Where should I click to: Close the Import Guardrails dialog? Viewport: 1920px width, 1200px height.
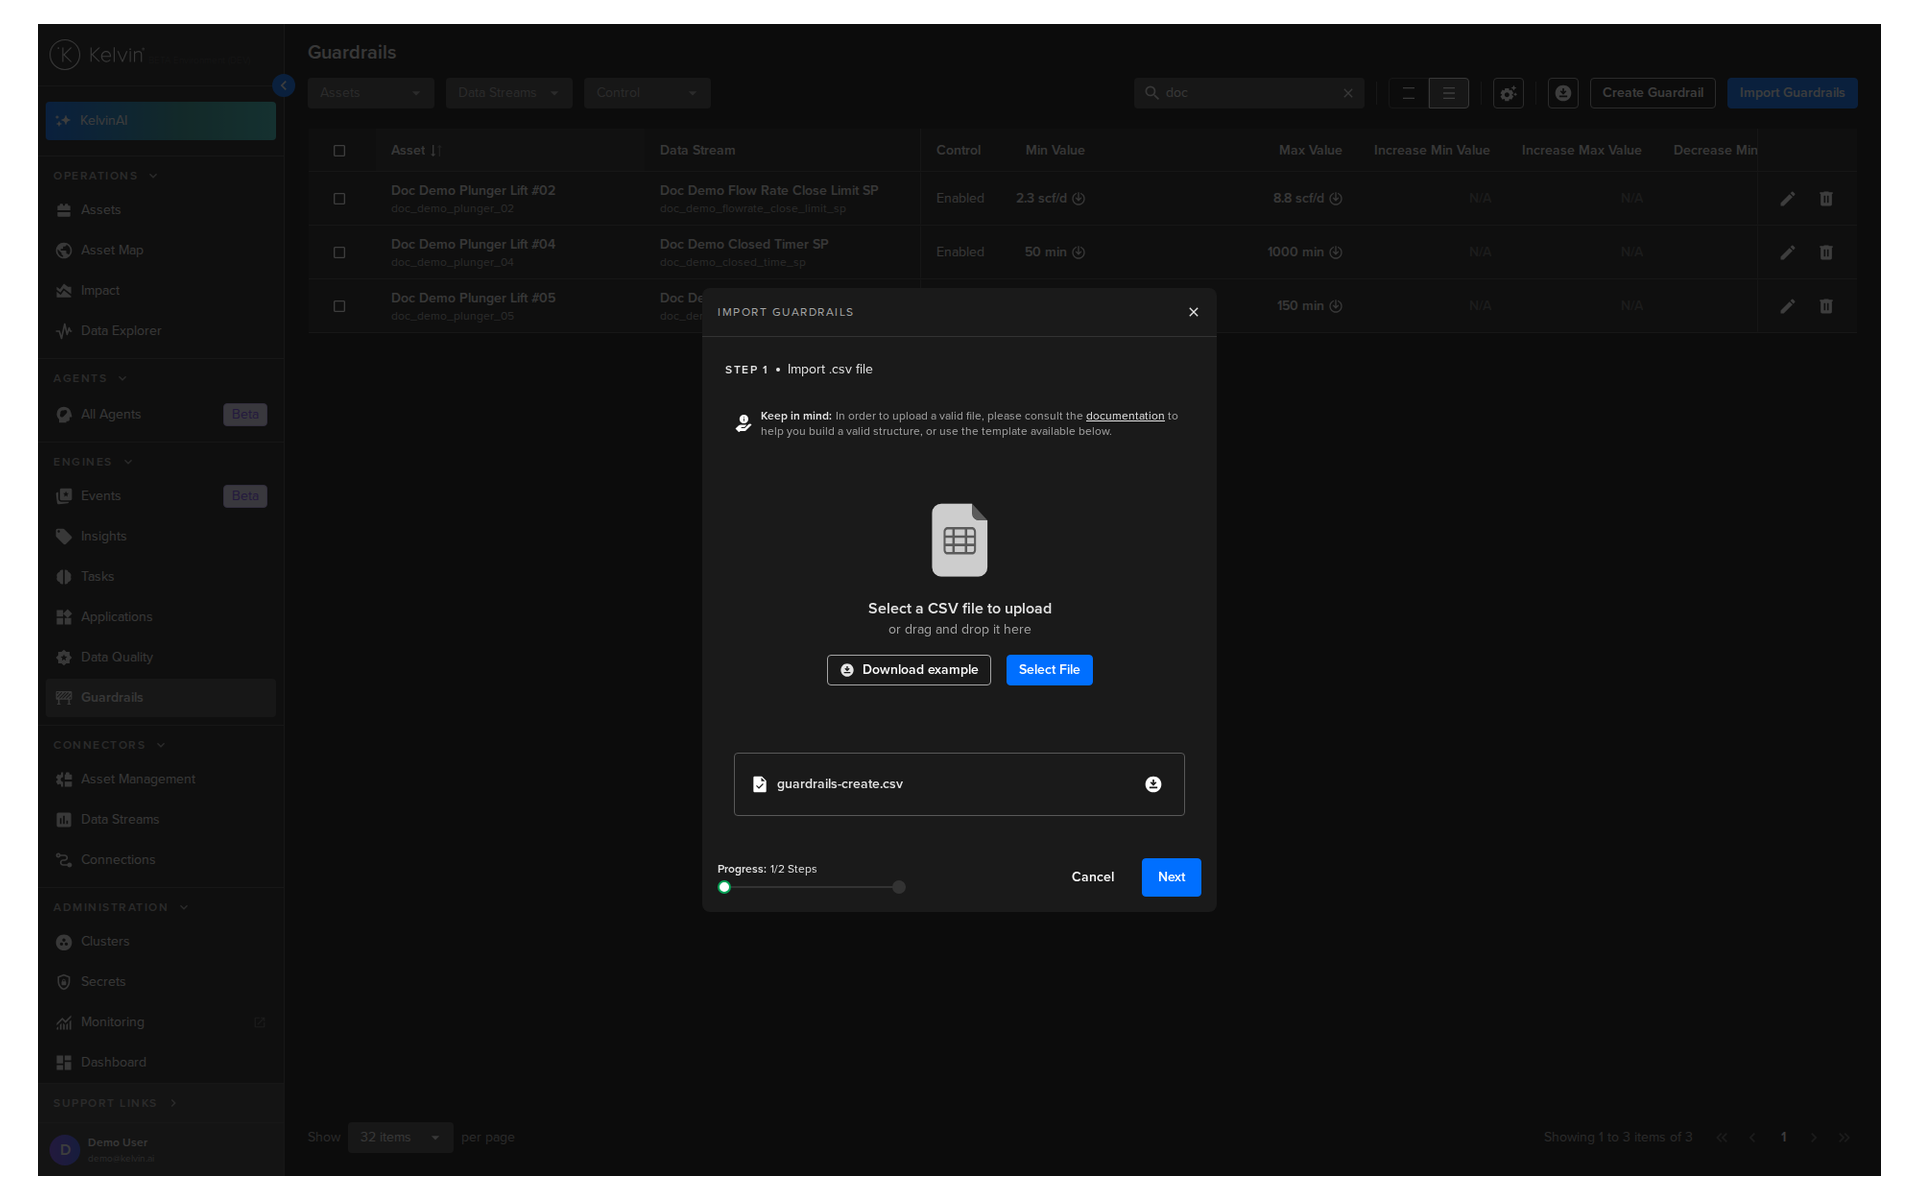(1193, 312)
